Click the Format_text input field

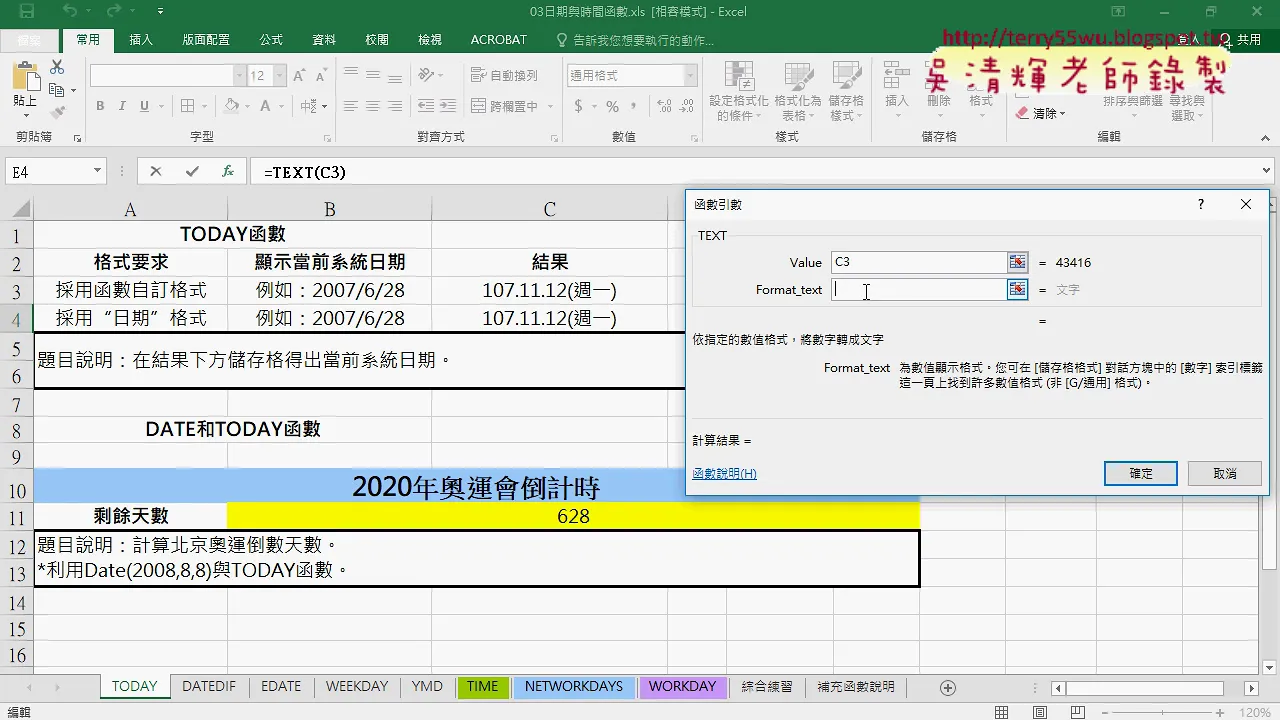tap(918, 289)
